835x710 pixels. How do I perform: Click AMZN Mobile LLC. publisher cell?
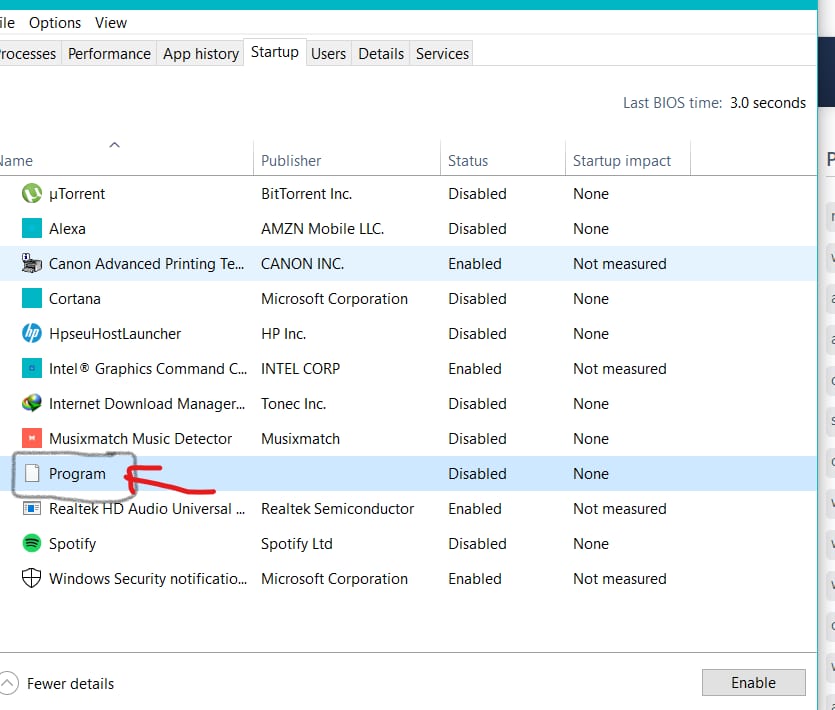(x=322, y=228)
